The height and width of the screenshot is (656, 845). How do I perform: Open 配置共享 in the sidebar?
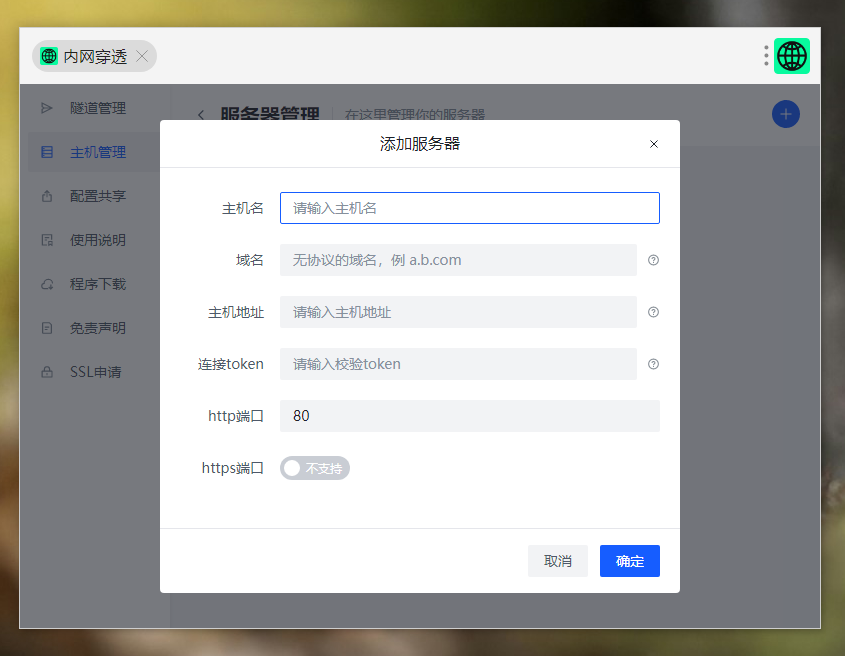(94, 196)
